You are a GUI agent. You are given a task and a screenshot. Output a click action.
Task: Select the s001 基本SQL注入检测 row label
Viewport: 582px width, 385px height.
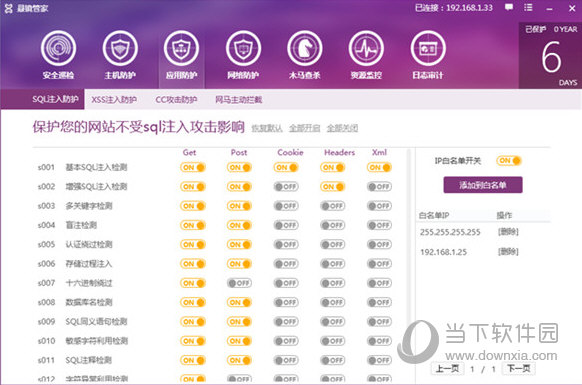(97, 167)
